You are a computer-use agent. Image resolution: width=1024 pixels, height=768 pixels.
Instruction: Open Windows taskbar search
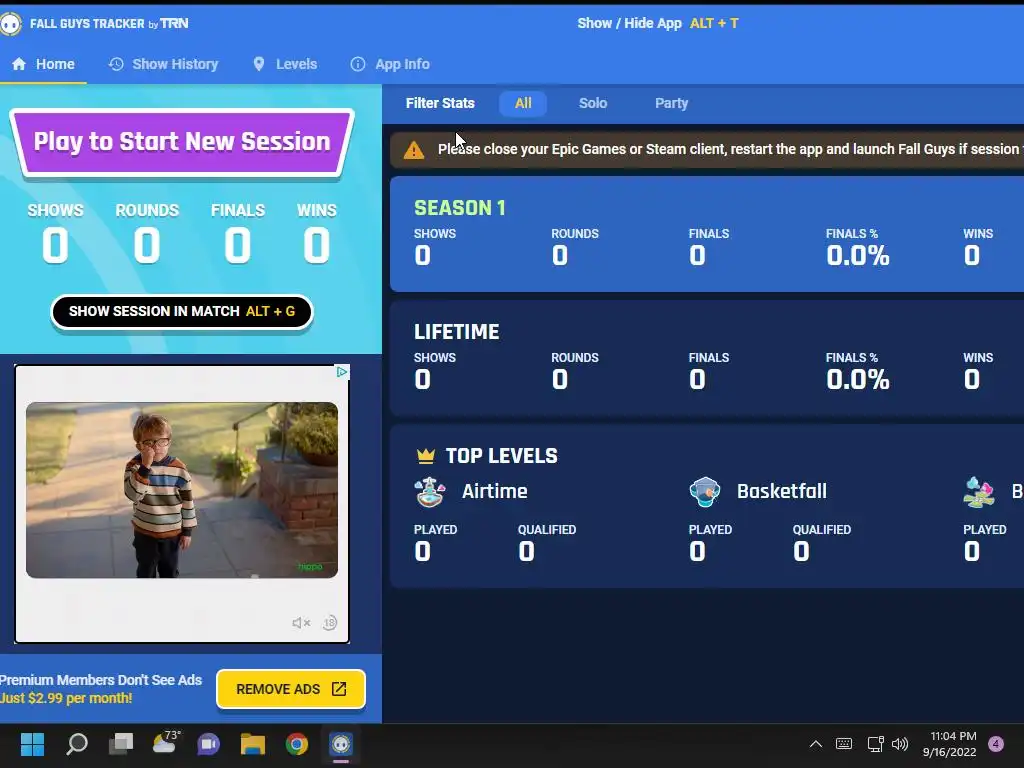tap(77, 744)
